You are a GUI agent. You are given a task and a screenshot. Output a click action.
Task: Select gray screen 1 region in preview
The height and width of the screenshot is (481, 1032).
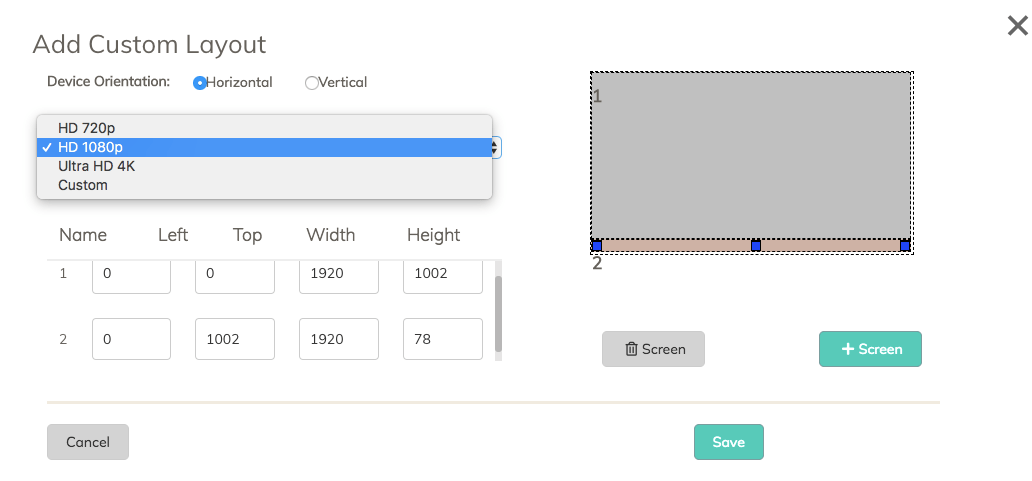(751, 155)
